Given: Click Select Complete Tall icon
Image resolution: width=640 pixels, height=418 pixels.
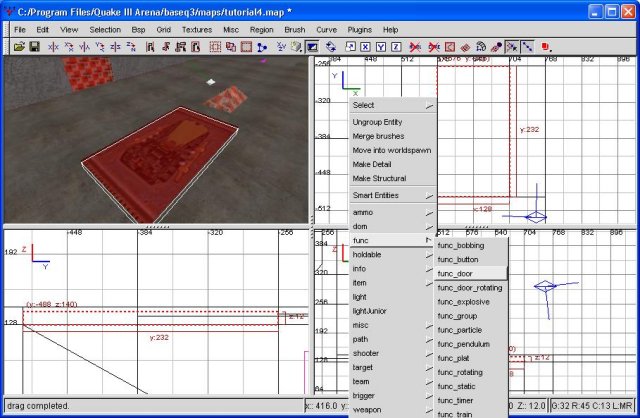Looking at the screenshot, I should (x=150, y=47).
